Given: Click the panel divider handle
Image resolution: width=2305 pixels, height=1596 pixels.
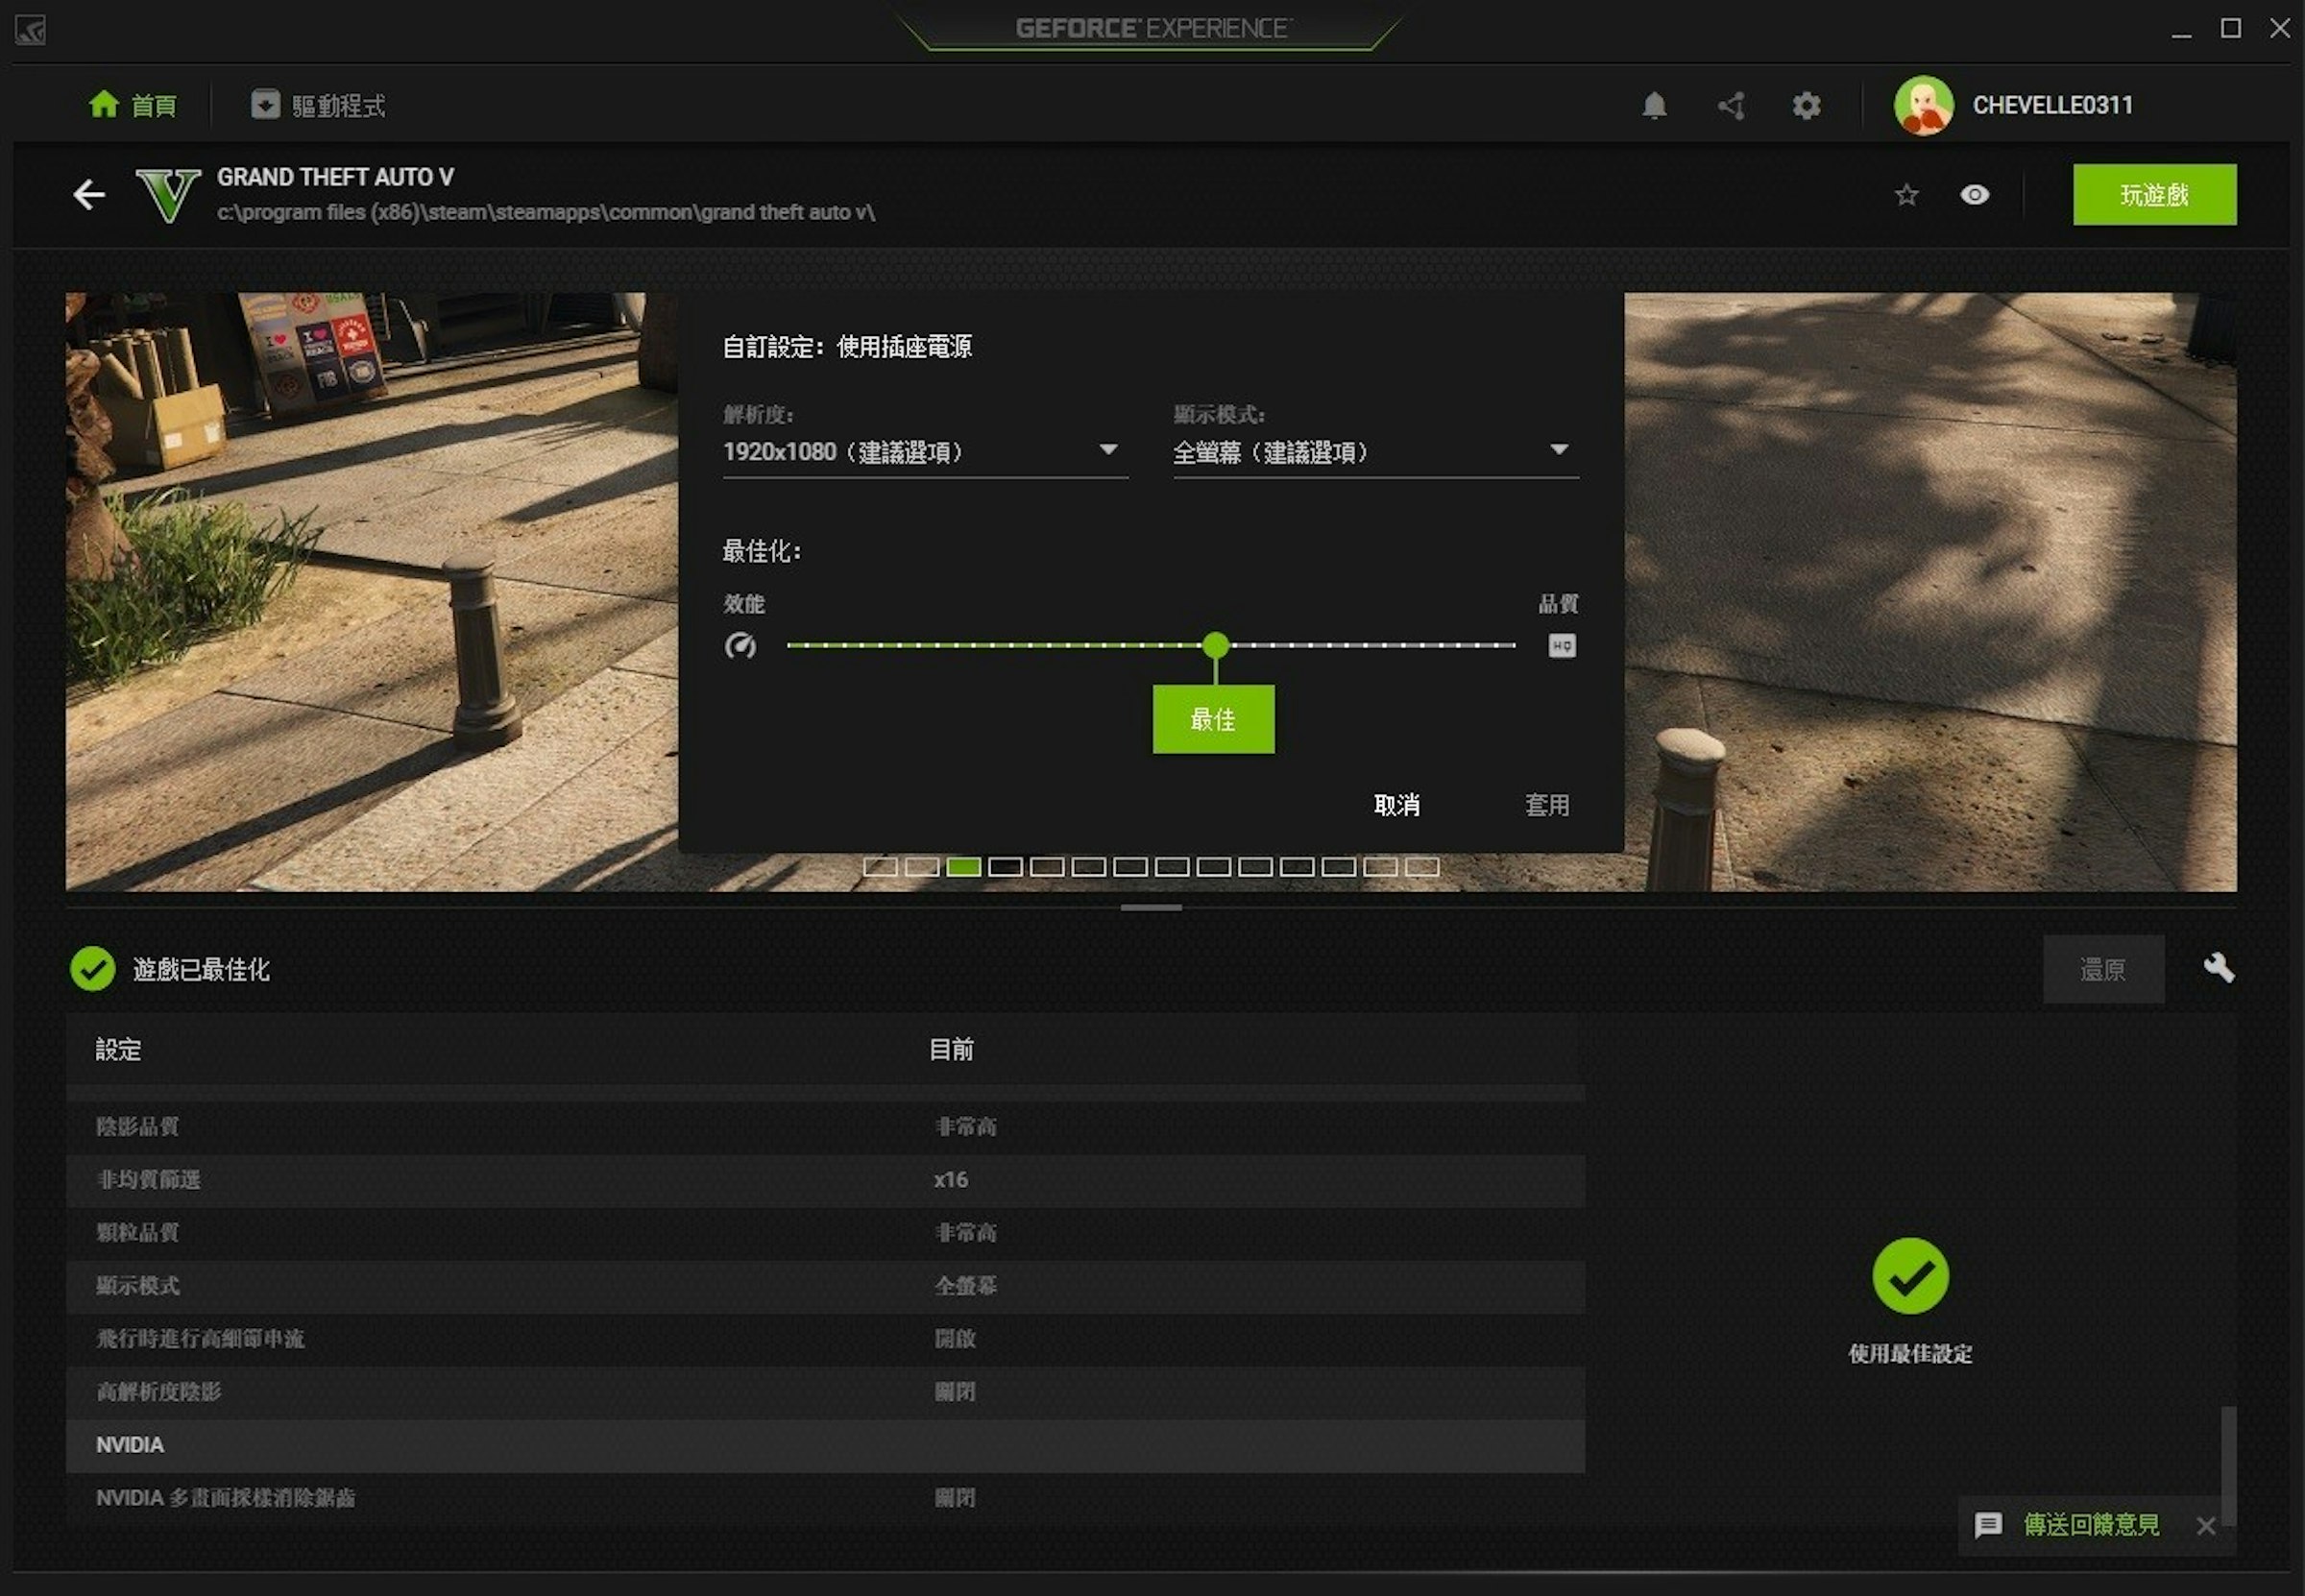Looking at the screenshot, I should pos(1151,907).
